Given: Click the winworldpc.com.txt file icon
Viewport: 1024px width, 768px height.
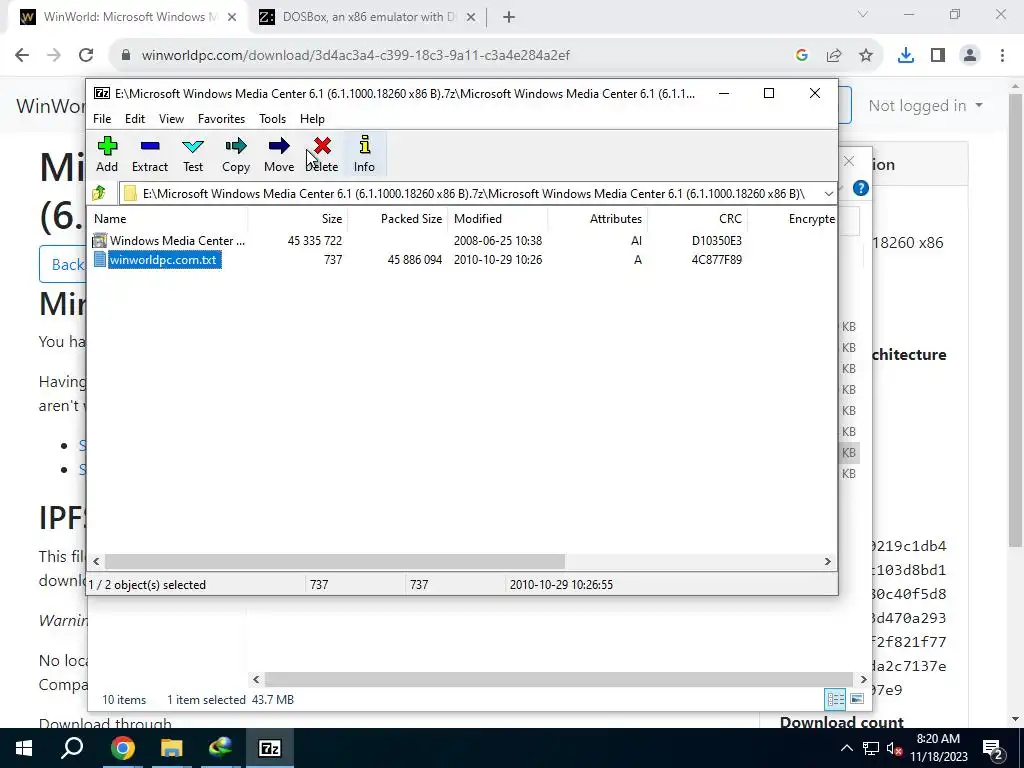Looking at the screenshot, I should click(99, 259).
